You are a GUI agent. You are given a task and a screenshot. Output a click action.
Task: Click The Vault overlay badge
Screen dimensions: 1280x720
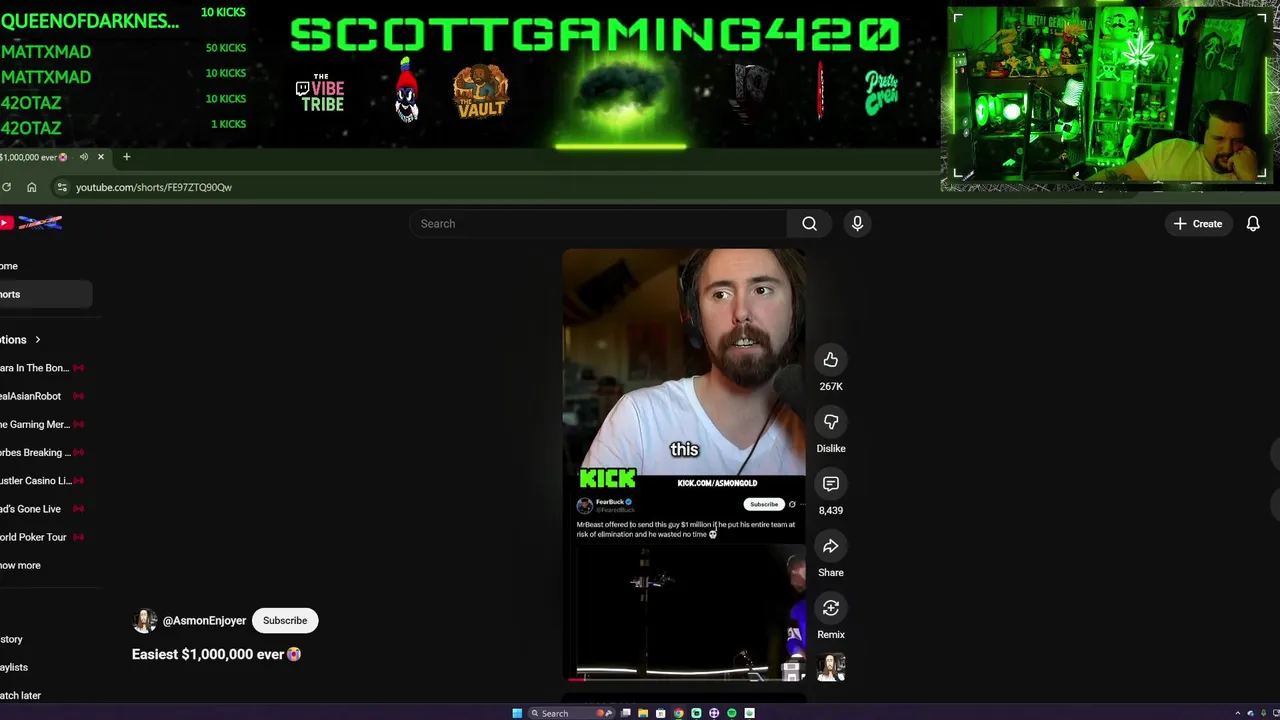point(481,92)
